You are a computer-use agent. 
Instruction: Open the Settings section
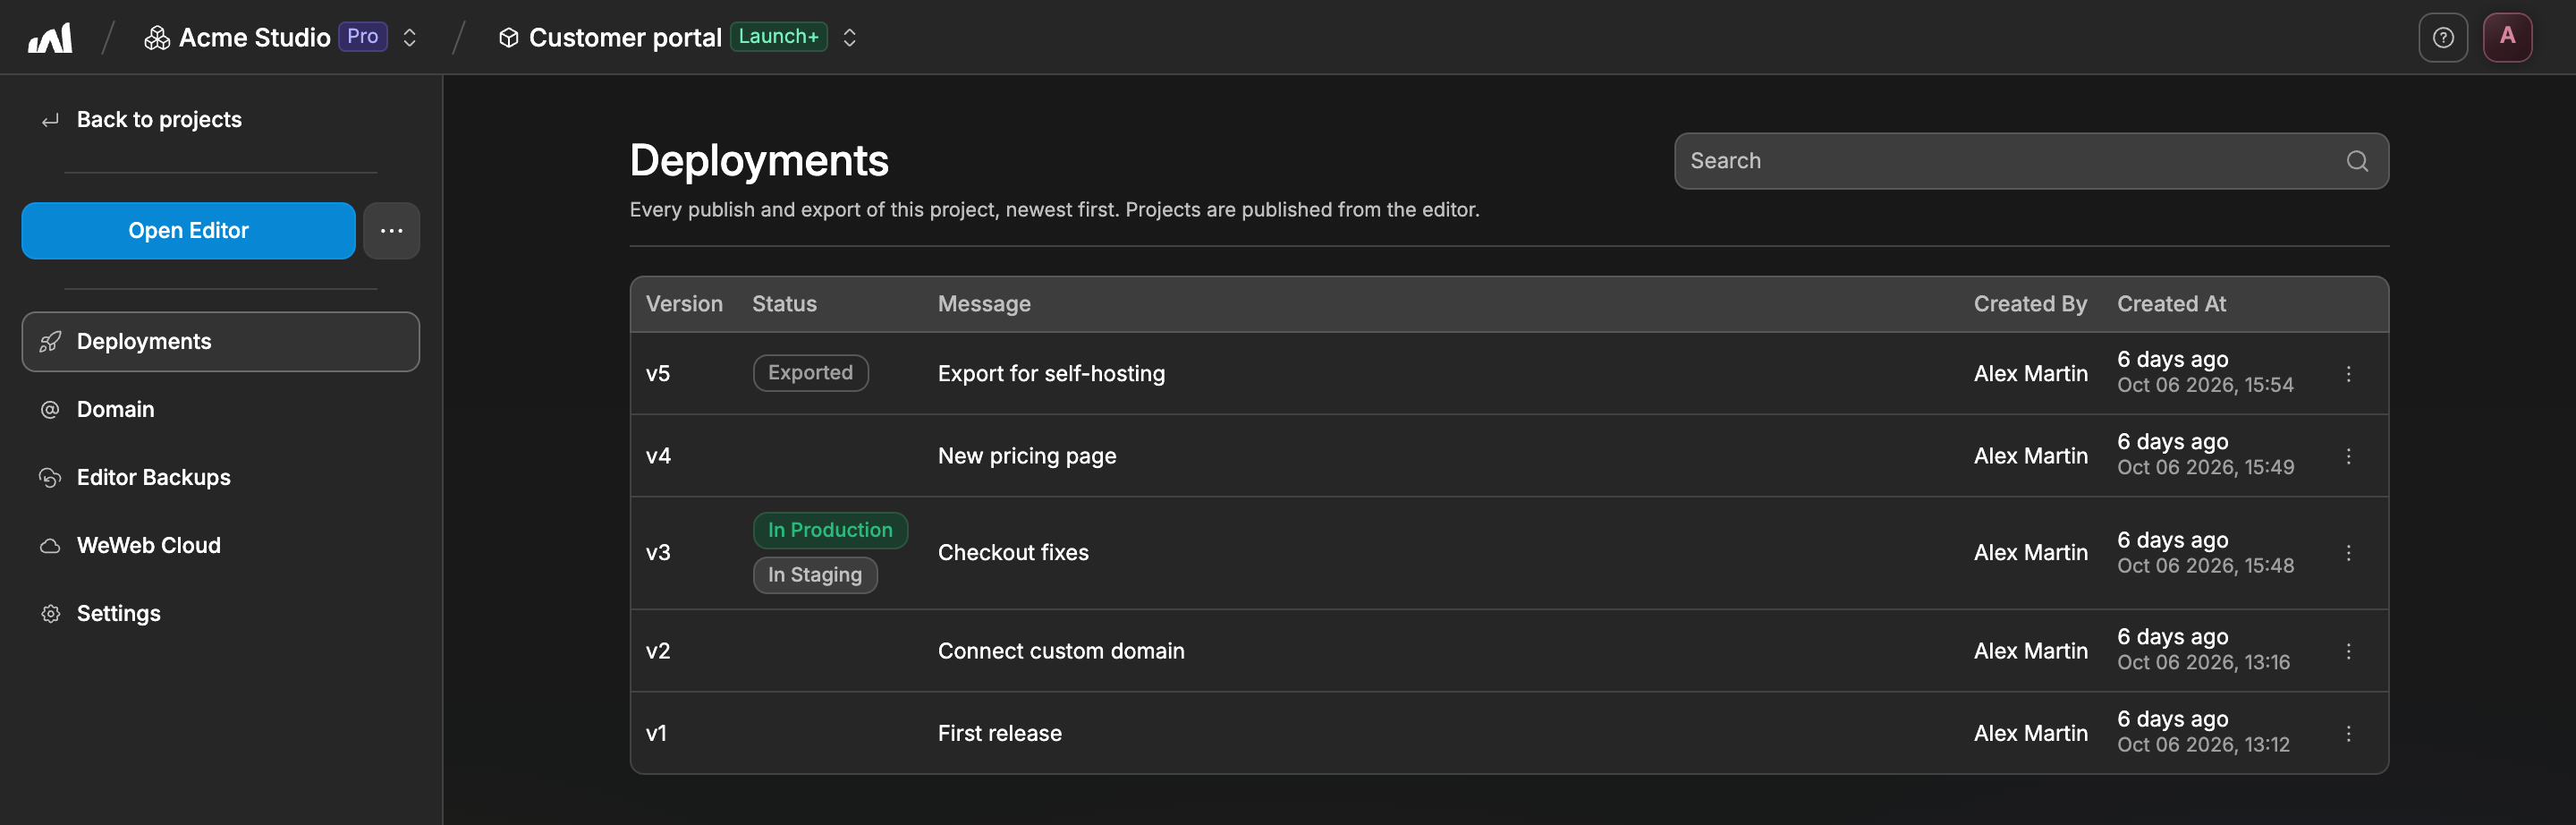point(221,614)
